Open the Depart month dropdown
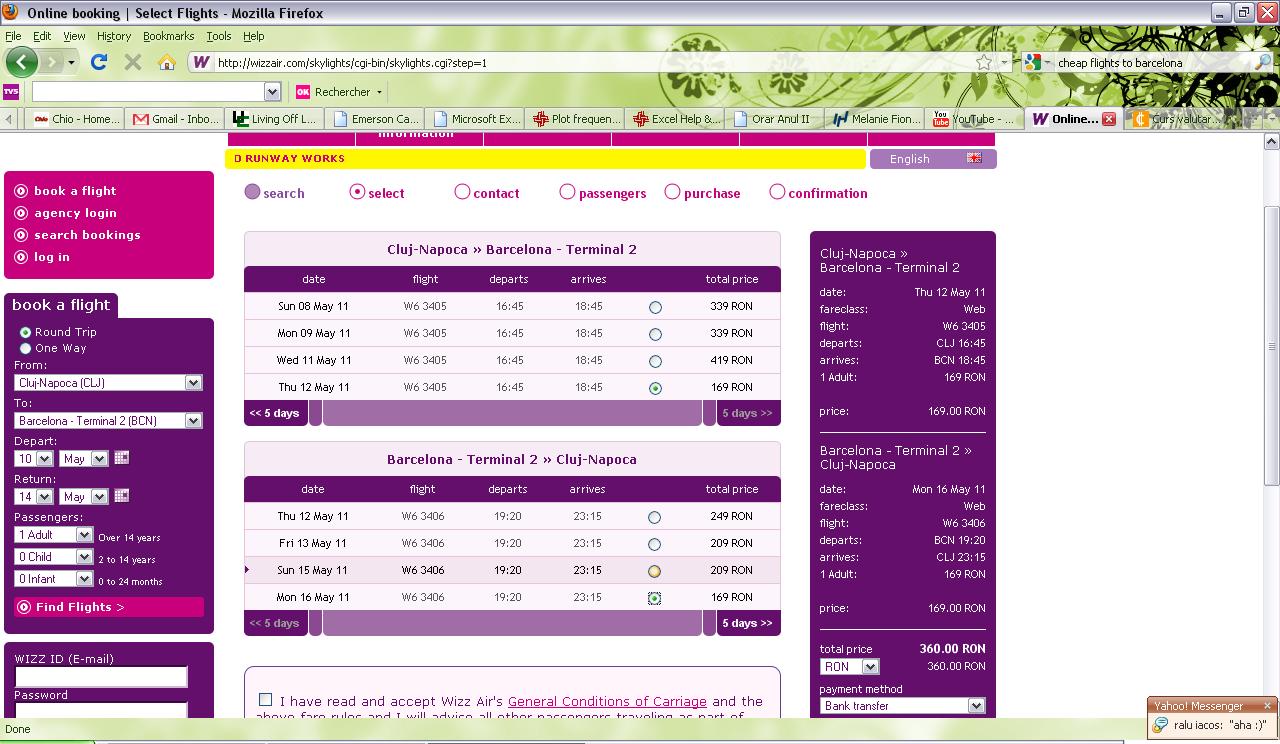This screenshot has width=1280, height=744. coord(84,459)
